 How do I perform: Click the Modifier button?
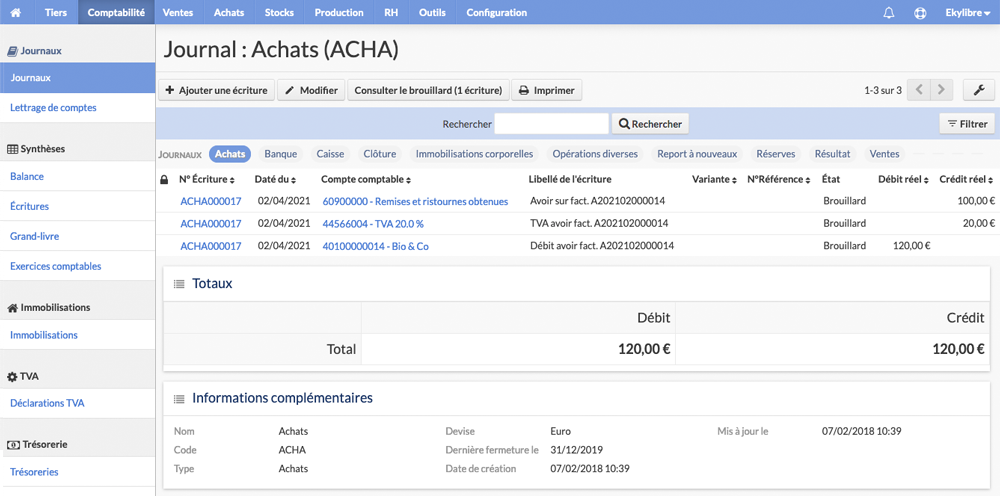(x=311, y=91)
